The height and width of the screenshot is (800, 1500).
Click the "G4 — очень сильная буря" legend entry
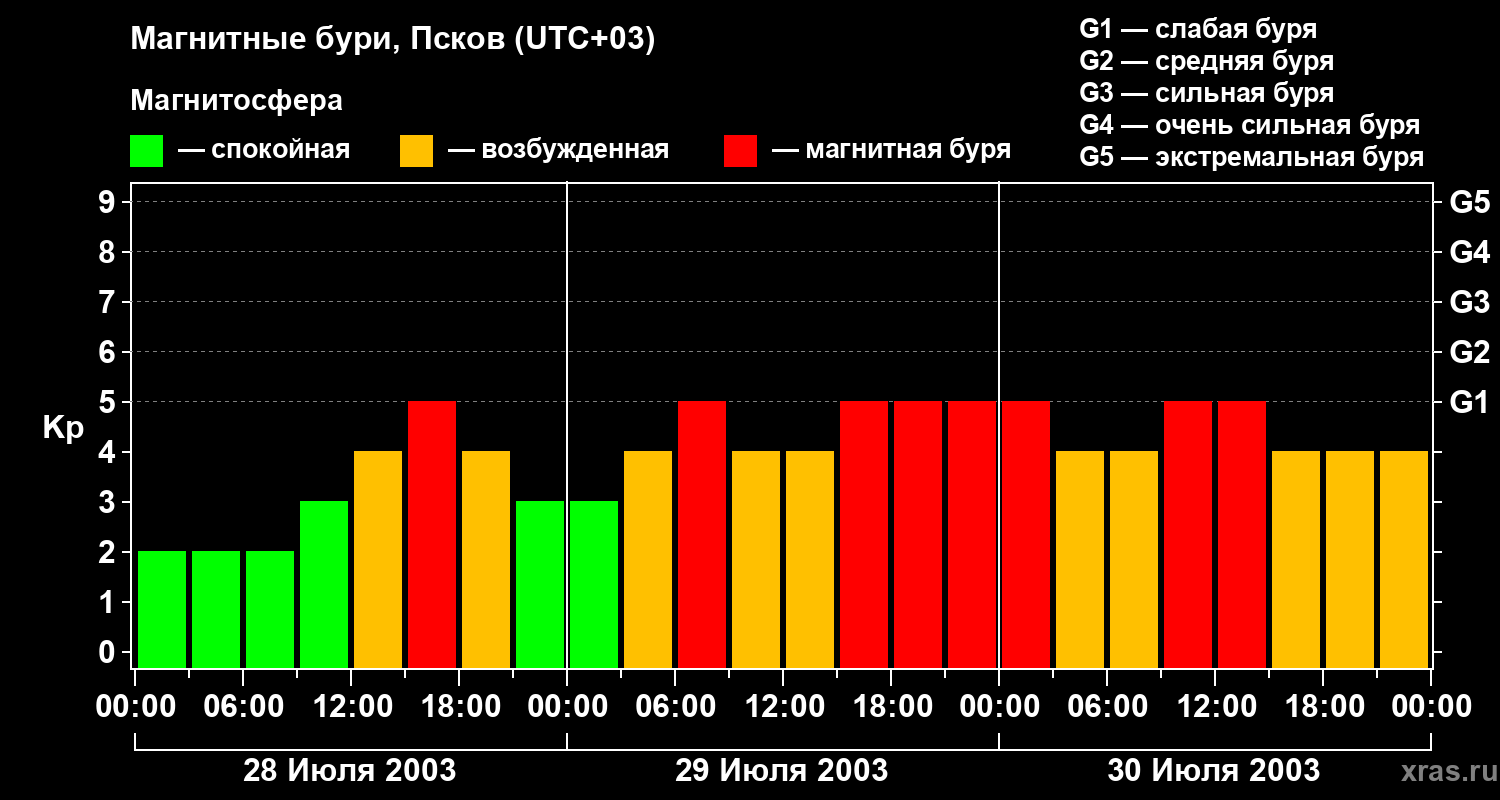[x=1249, y=125]
